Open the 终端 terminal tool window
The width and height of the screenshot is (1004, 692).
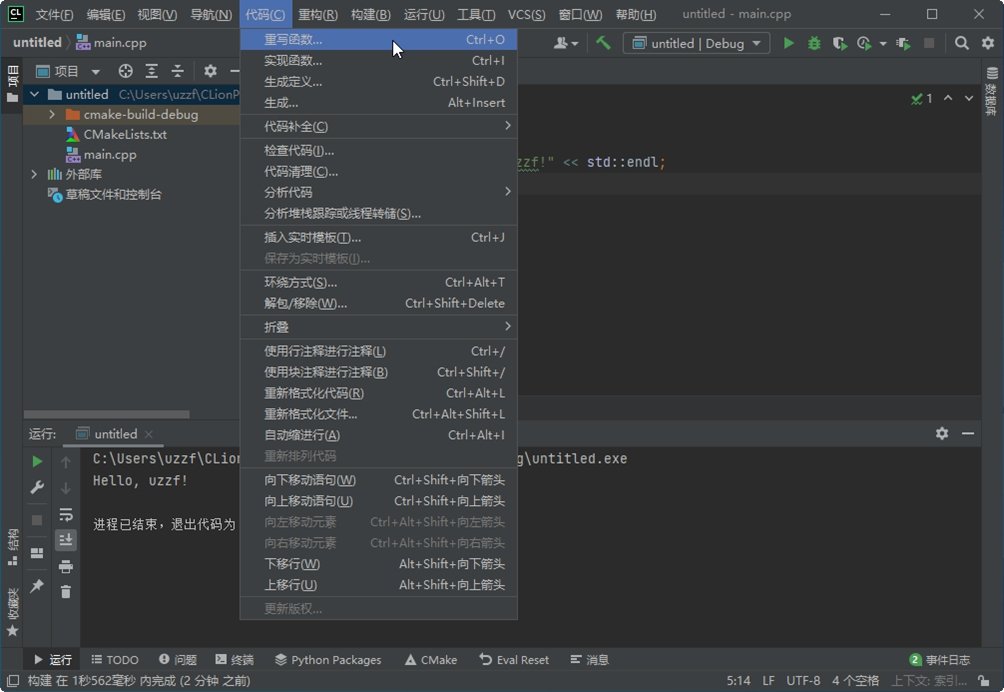(x=234, y=659)
